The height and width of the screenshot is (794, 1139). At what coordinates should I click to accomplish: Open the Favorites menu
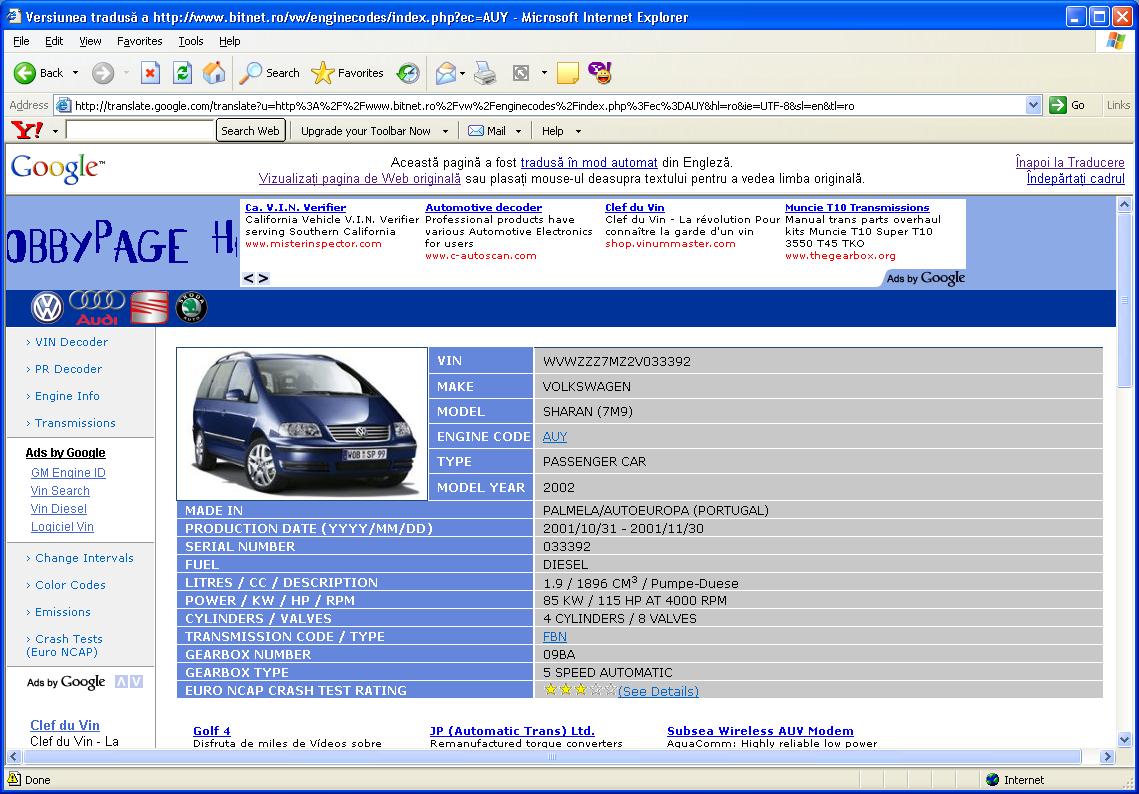(139, 41)
